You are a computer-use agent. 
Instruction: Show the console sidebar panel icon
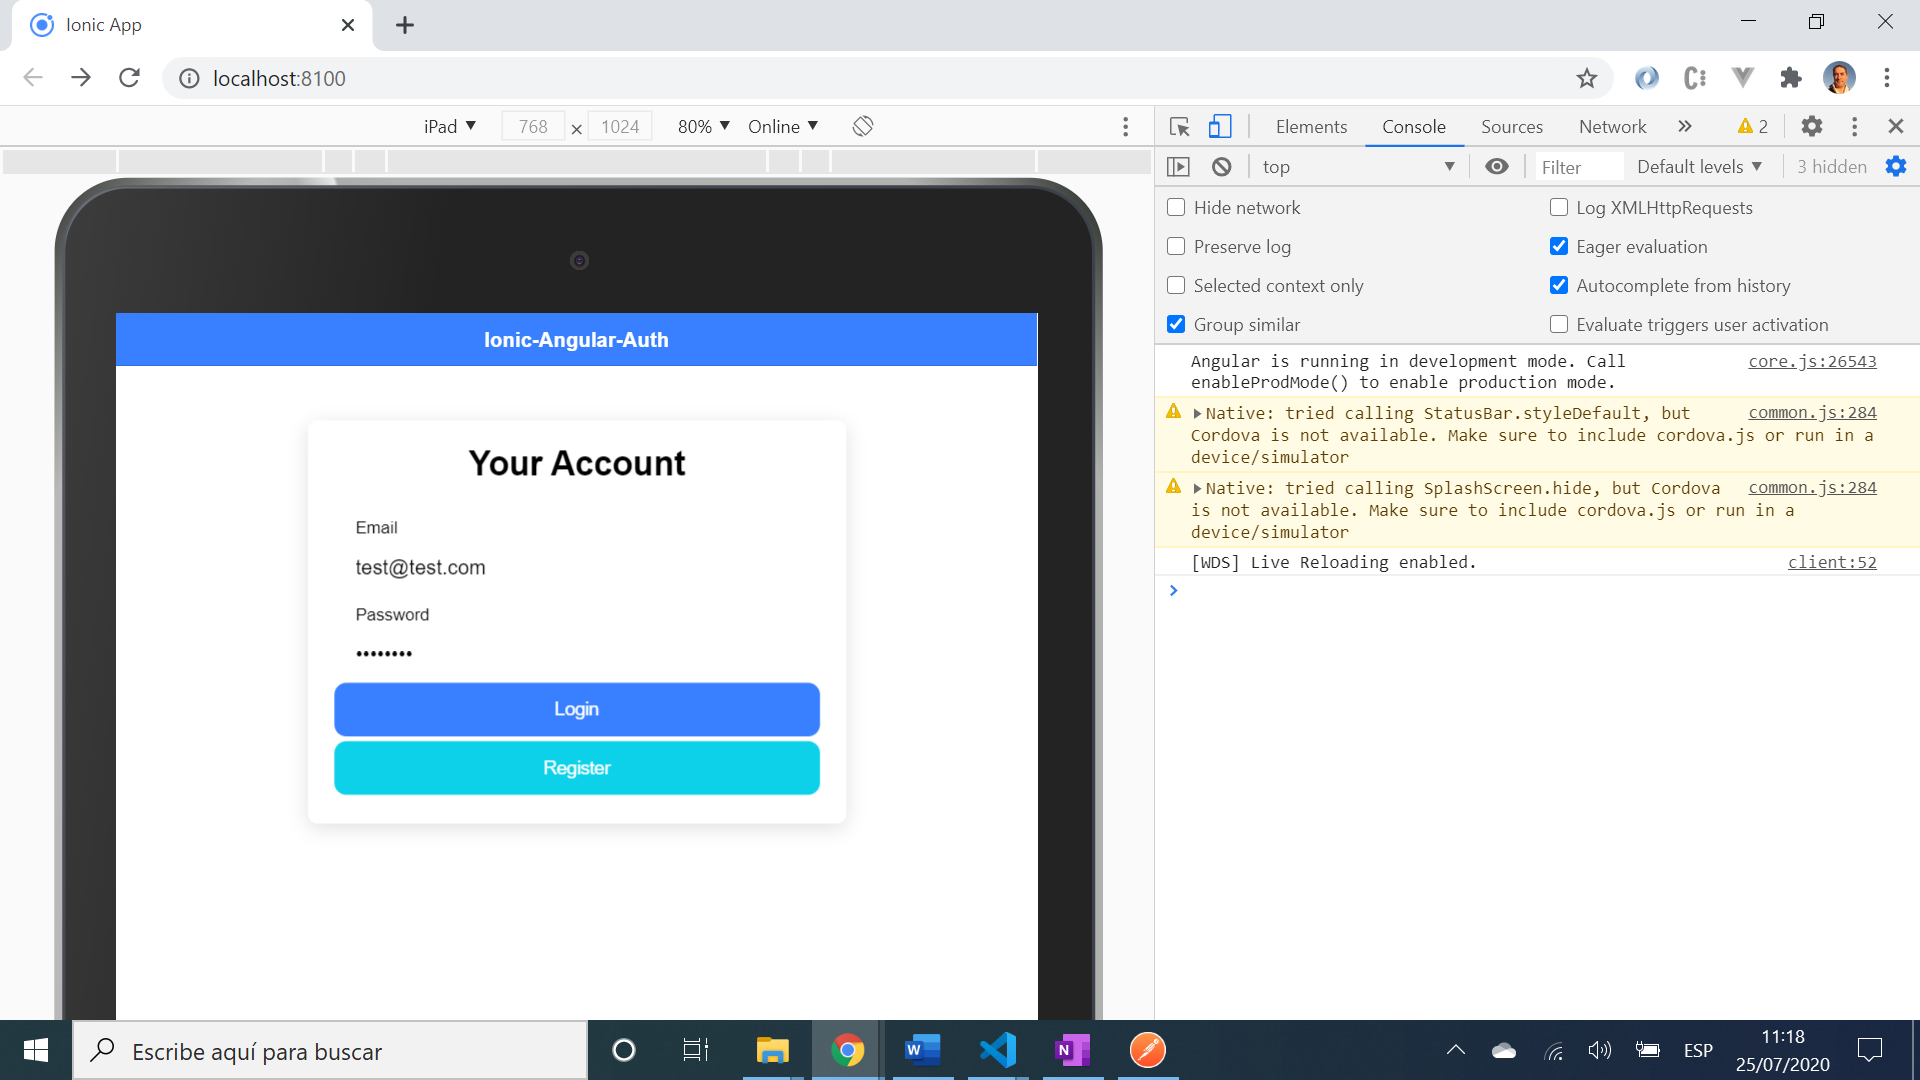1178,167
